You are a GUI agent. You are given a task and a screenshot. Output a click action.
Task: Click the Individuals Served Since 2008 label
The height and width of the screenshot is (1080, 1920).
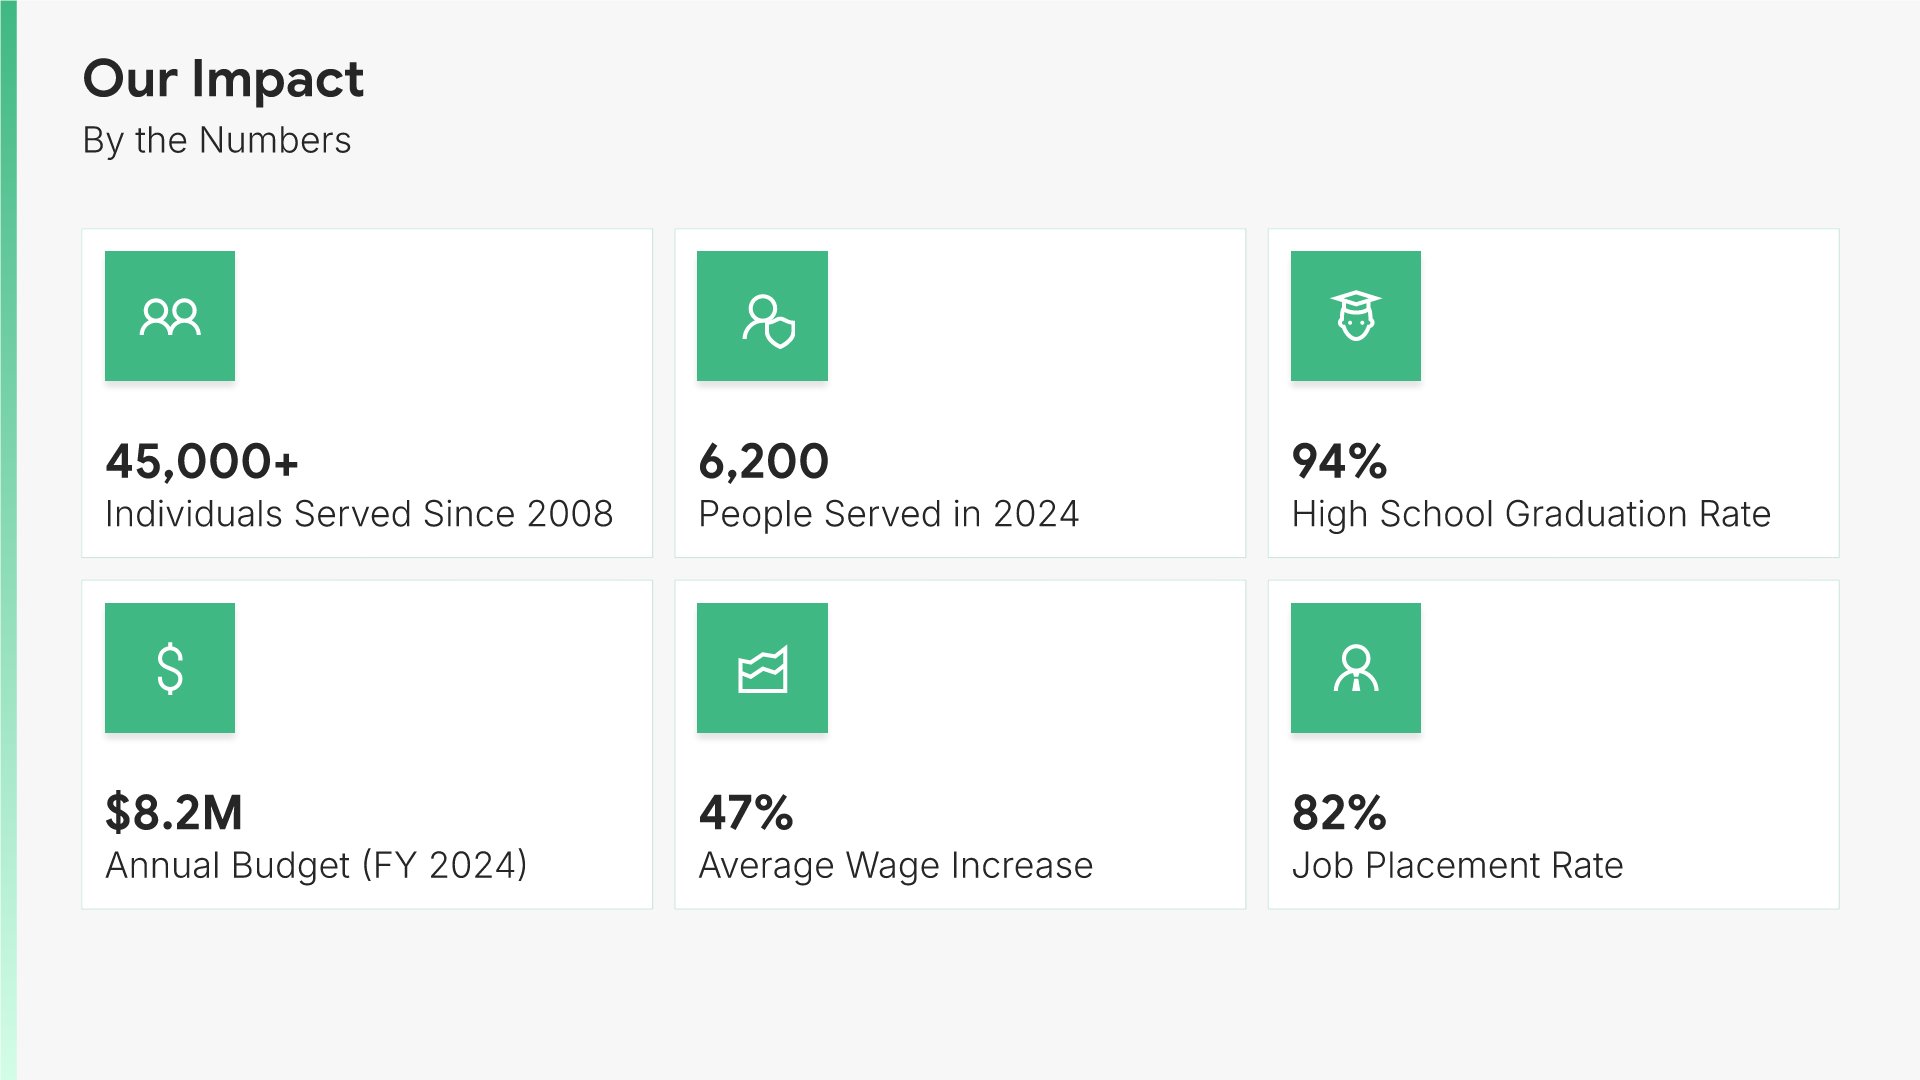(x=359, y=514)
